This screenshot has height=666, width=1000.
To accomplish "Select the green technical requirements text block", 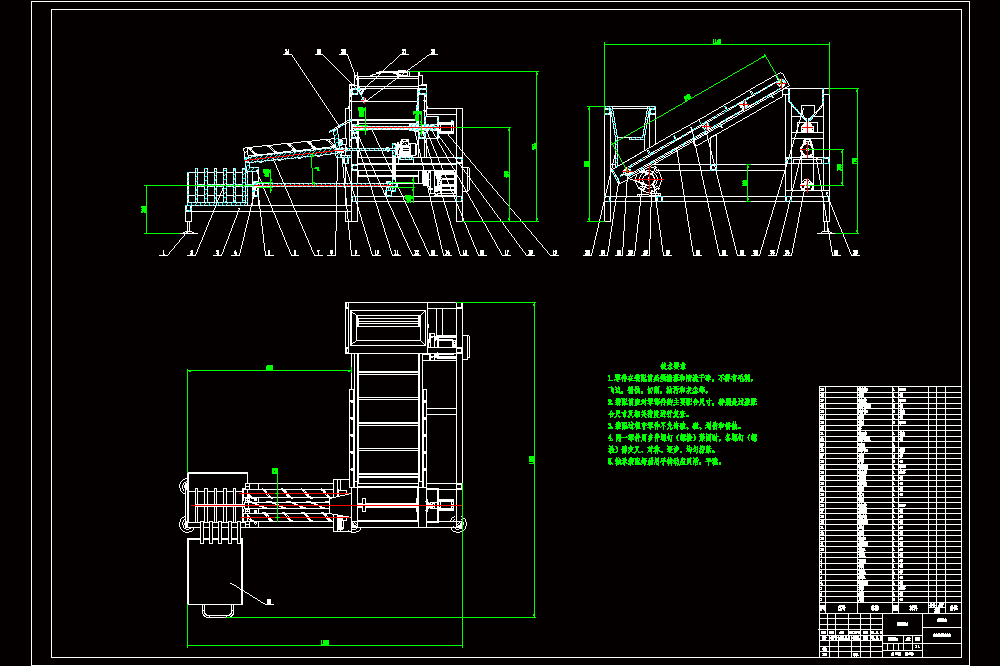I will [x=682, y=414].
